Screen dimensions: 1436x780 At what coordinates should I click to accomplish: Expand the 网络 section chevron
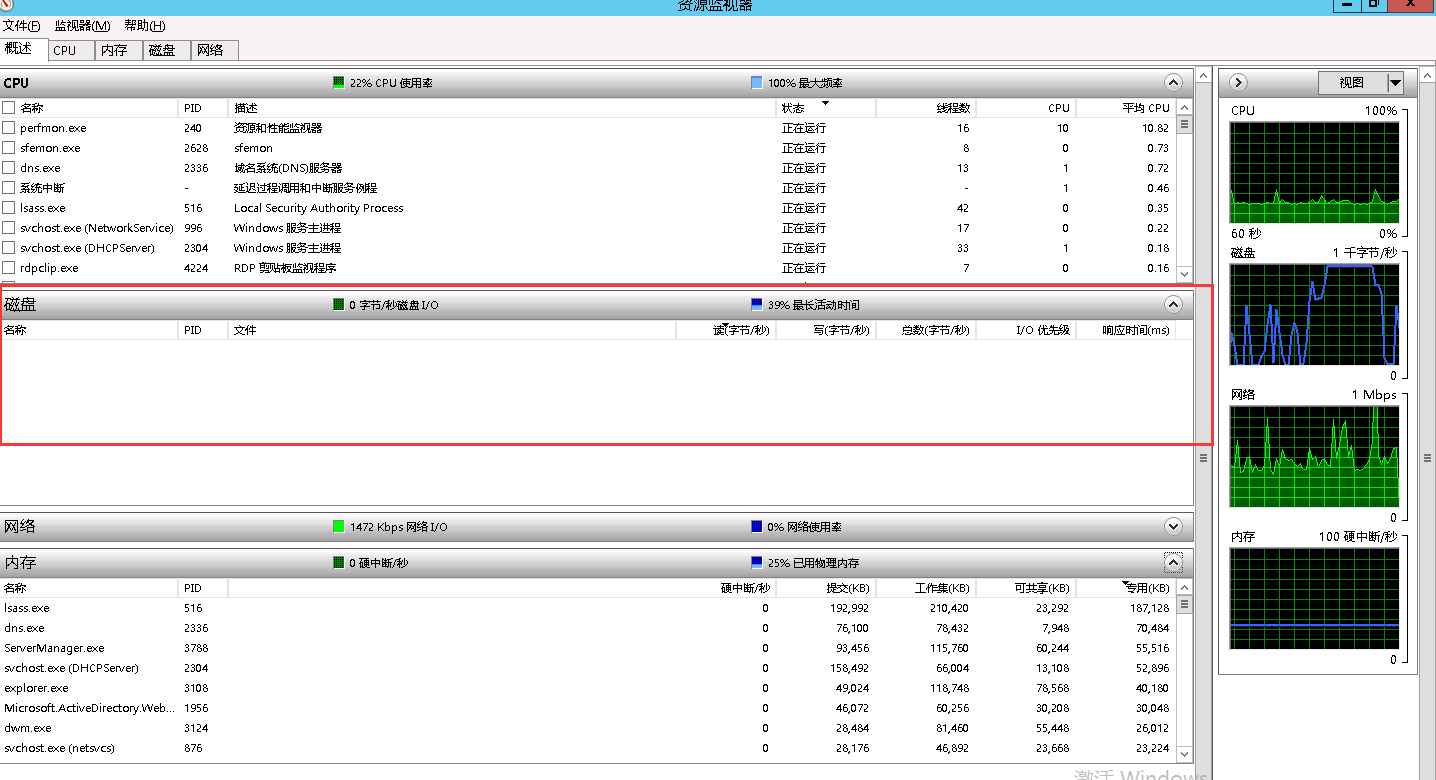click(1174, 526)
